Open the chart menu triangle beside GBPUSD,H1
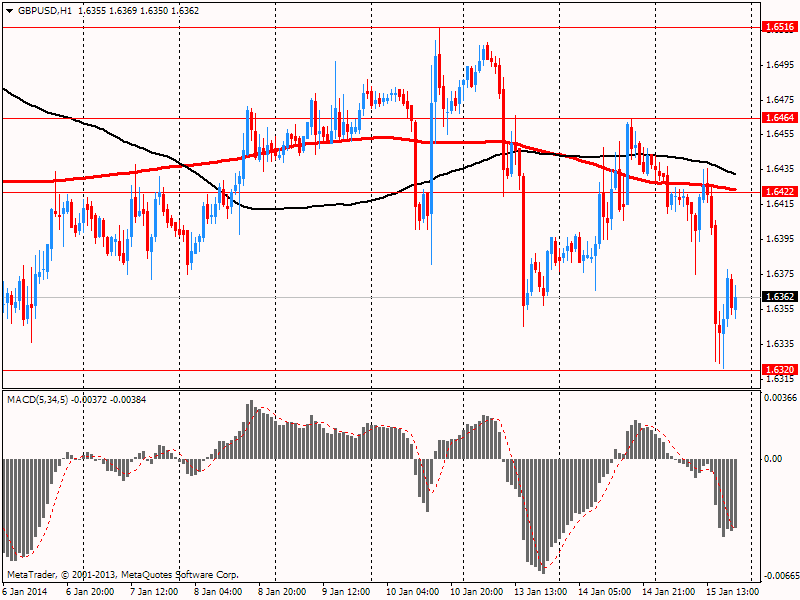Screen dimensions: 800x600 pos(9,11)
